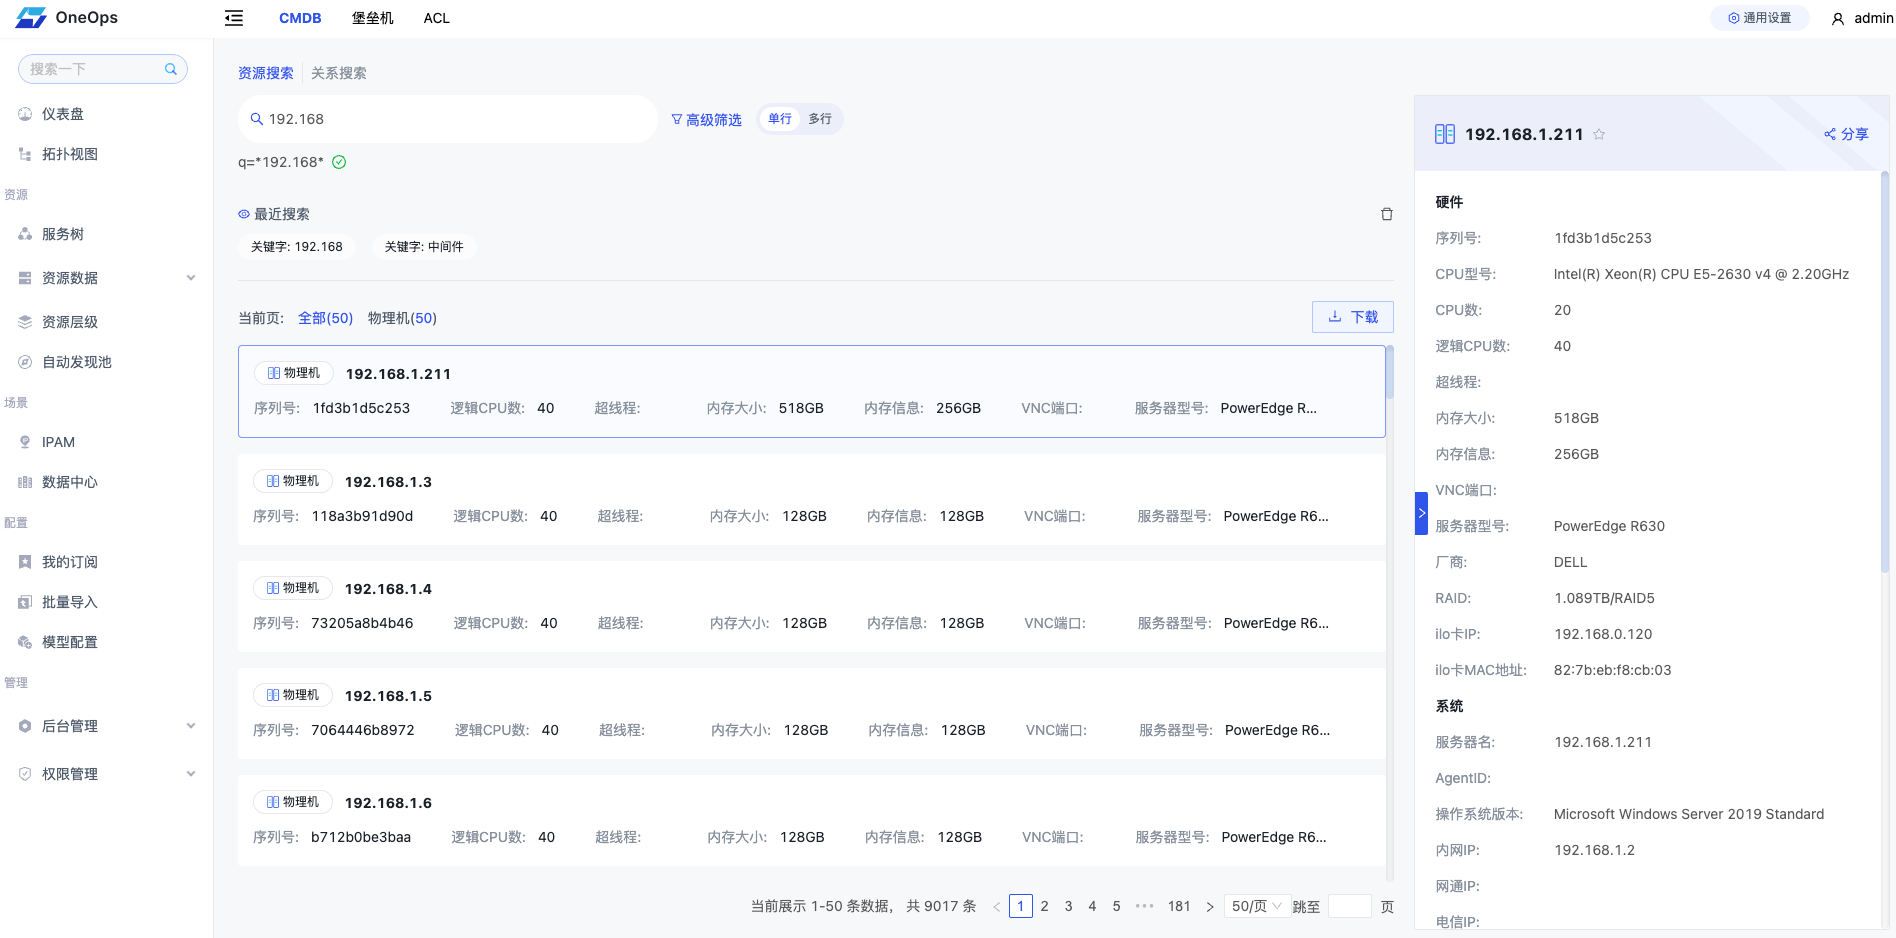Click the 下载 download button
This screenshot has width=1896, height=938.
1352,317
